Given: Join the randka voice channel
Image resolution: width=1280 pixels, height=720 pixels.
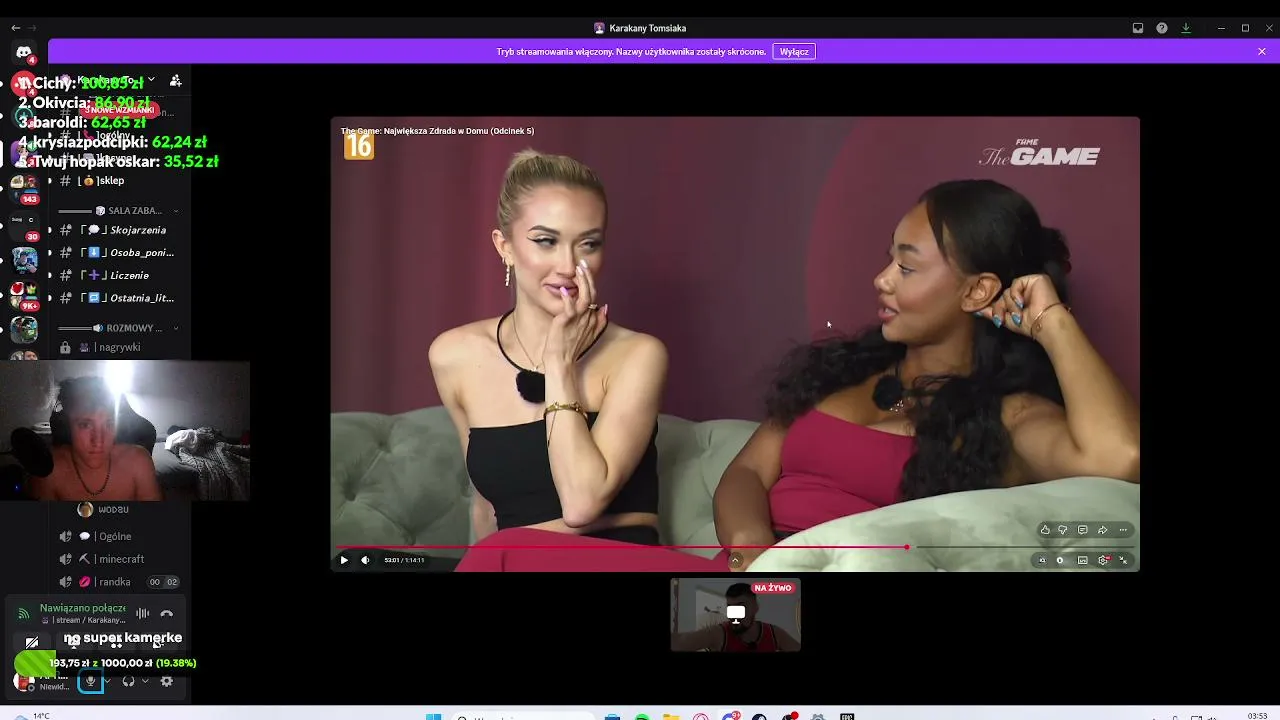Looking at the screenshot, I should 118,582.
